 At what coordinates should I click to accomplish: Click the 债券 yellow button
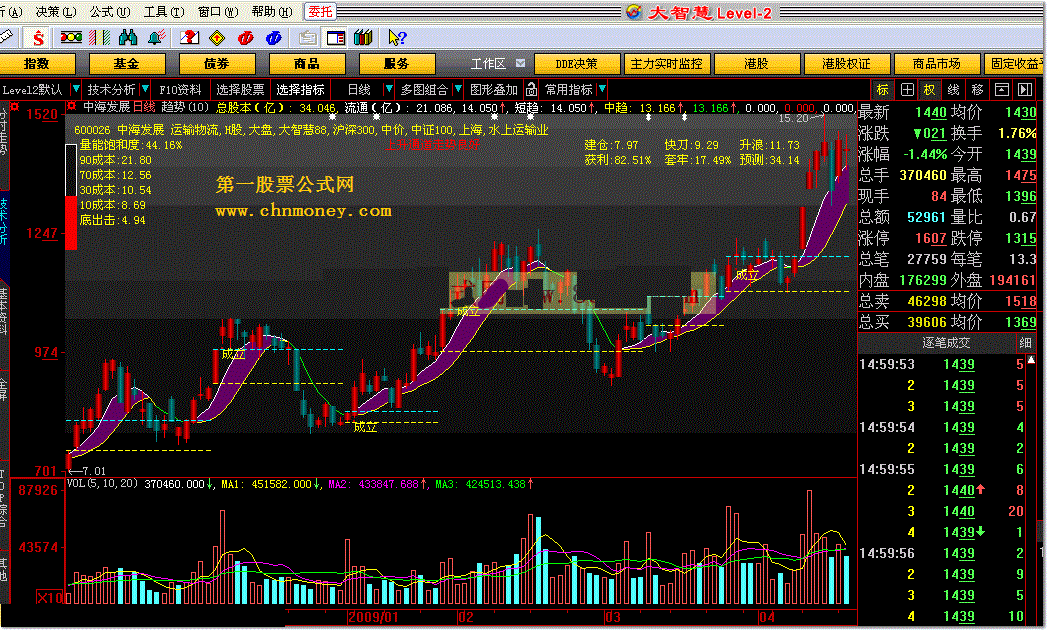[x=217, y=64]
